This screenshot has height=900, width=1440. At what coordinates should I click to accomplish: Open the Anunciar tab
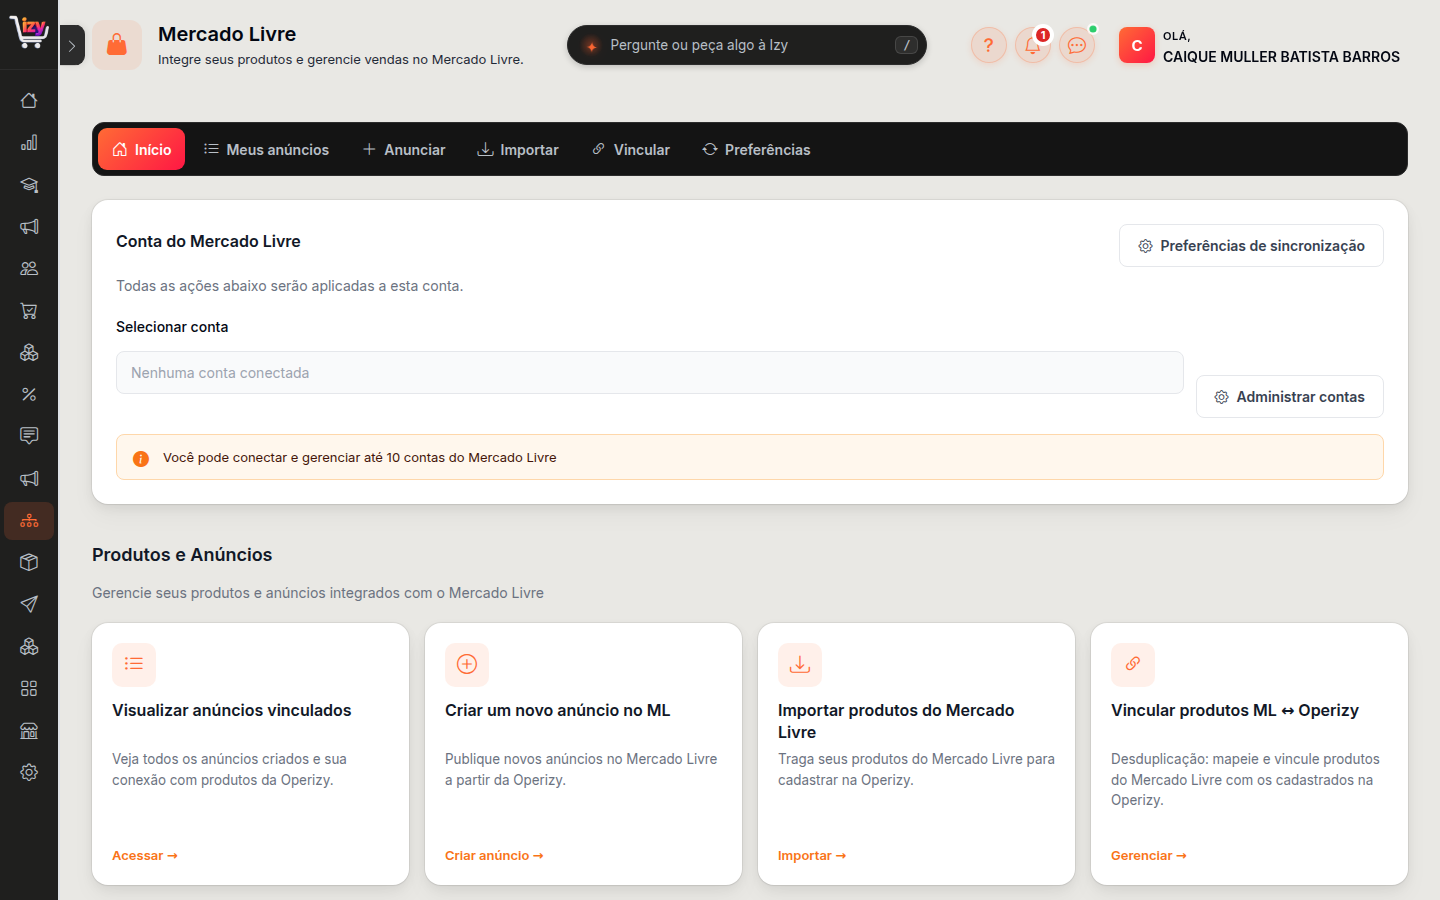(404, 149)
